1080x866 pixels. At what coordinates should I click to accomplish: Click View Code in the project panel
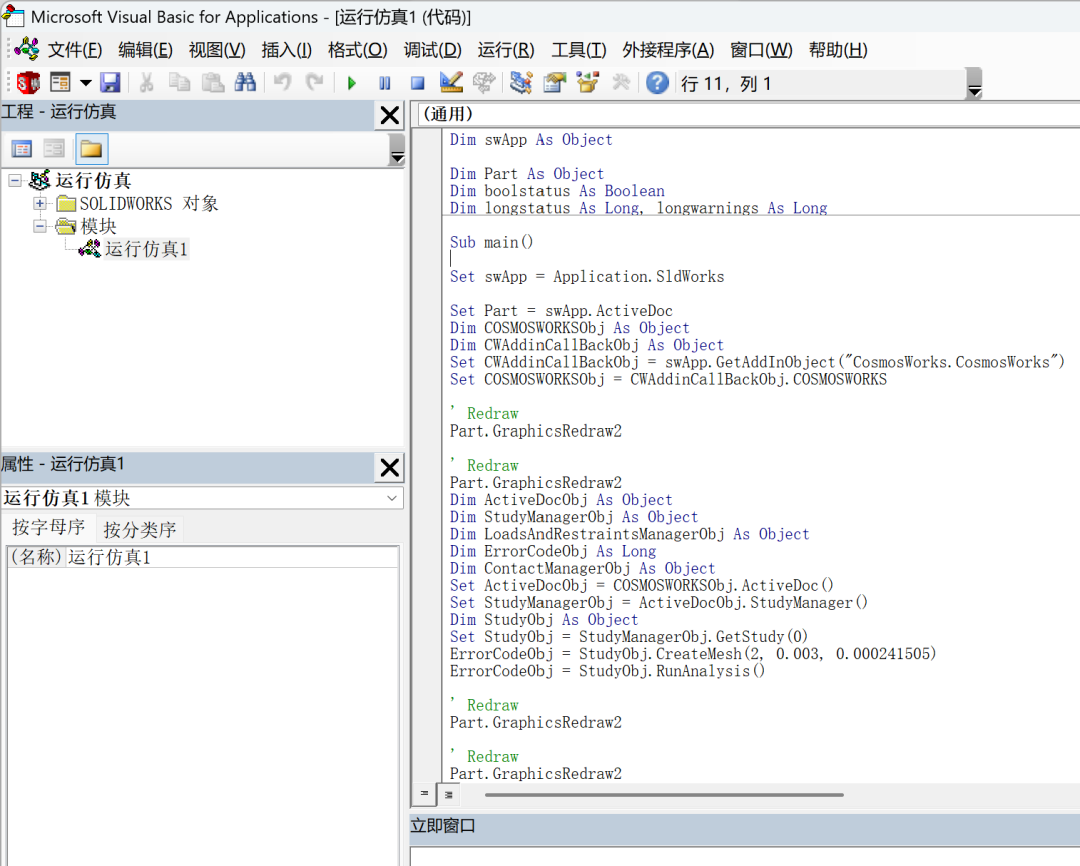pyautogui.click(x=22, y=149)
